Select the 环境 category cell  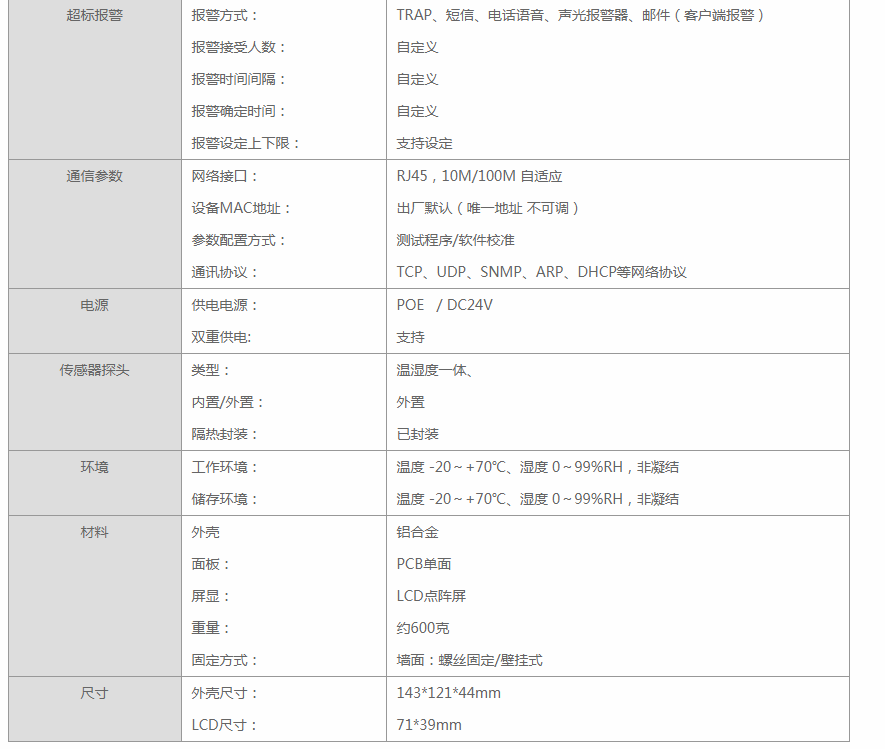tap(95, 468)
